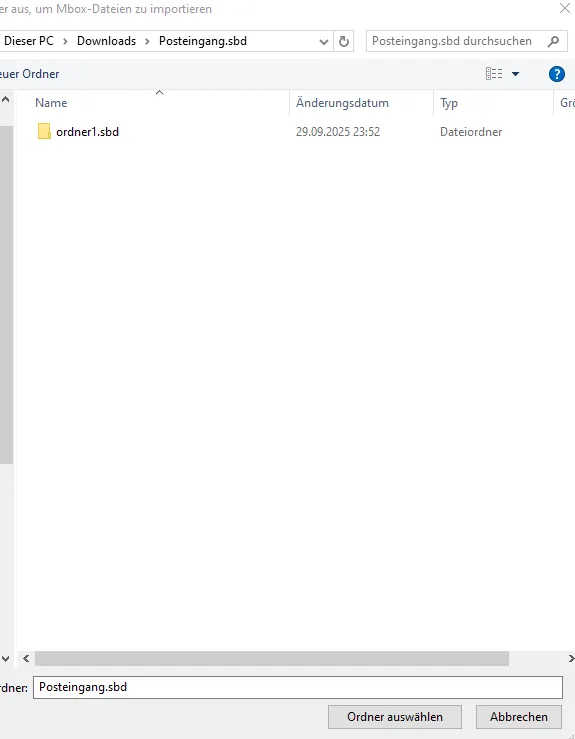Sort by the Name column header

pos(51,103)
